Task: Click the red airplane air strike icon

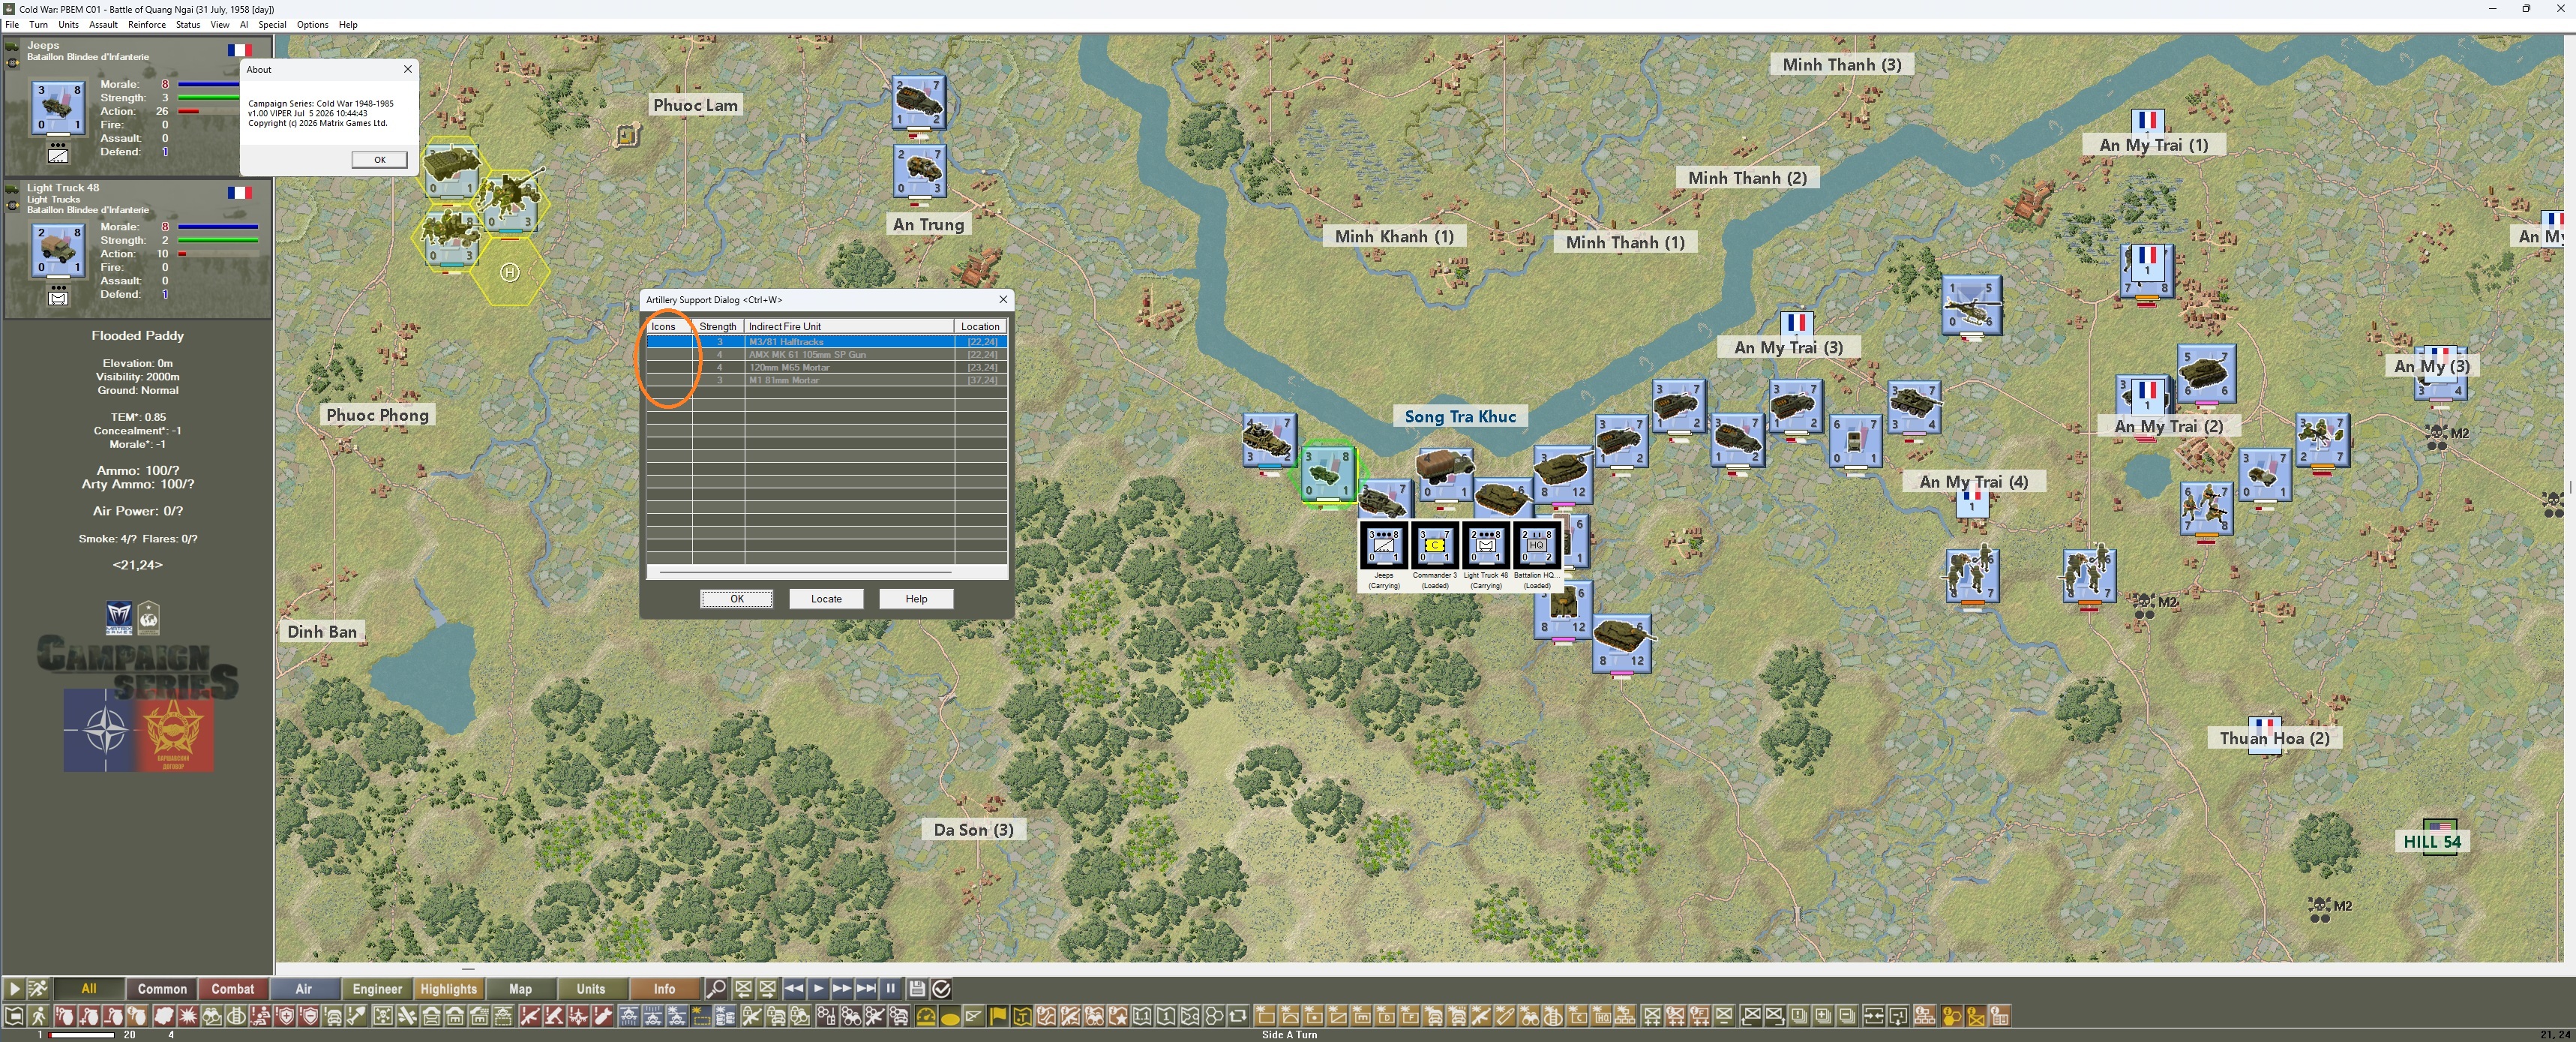Action: tap(579, 1016)
